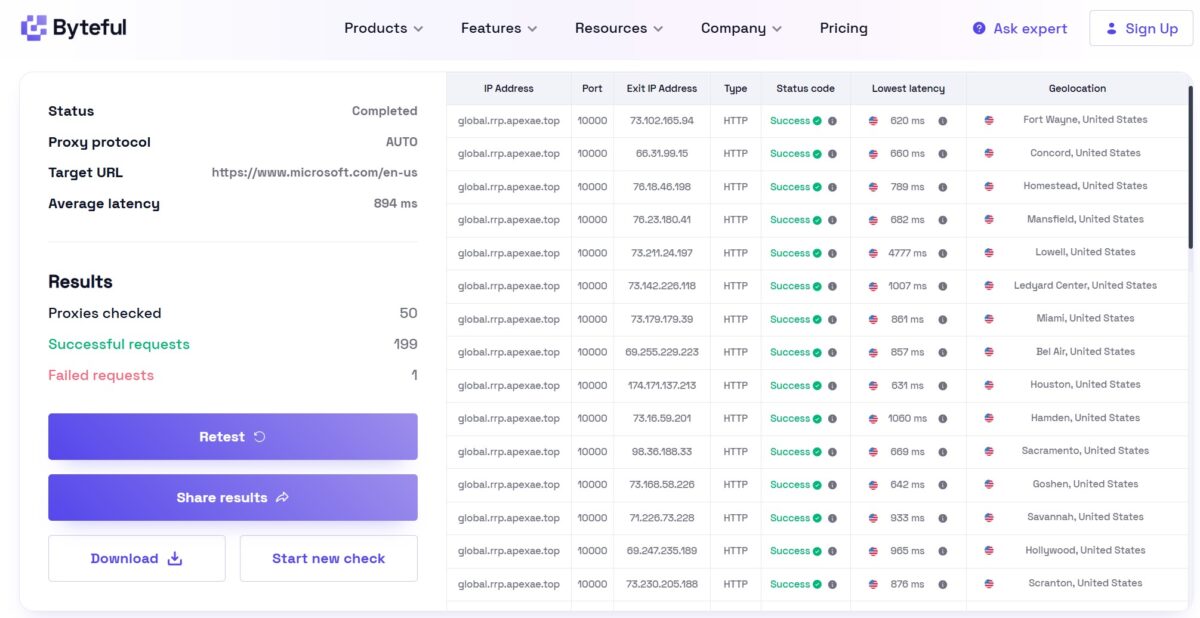Click exit IP 73.230.205.188
The height and width of the screenshot is (618, 1200).
coord(662,584)
